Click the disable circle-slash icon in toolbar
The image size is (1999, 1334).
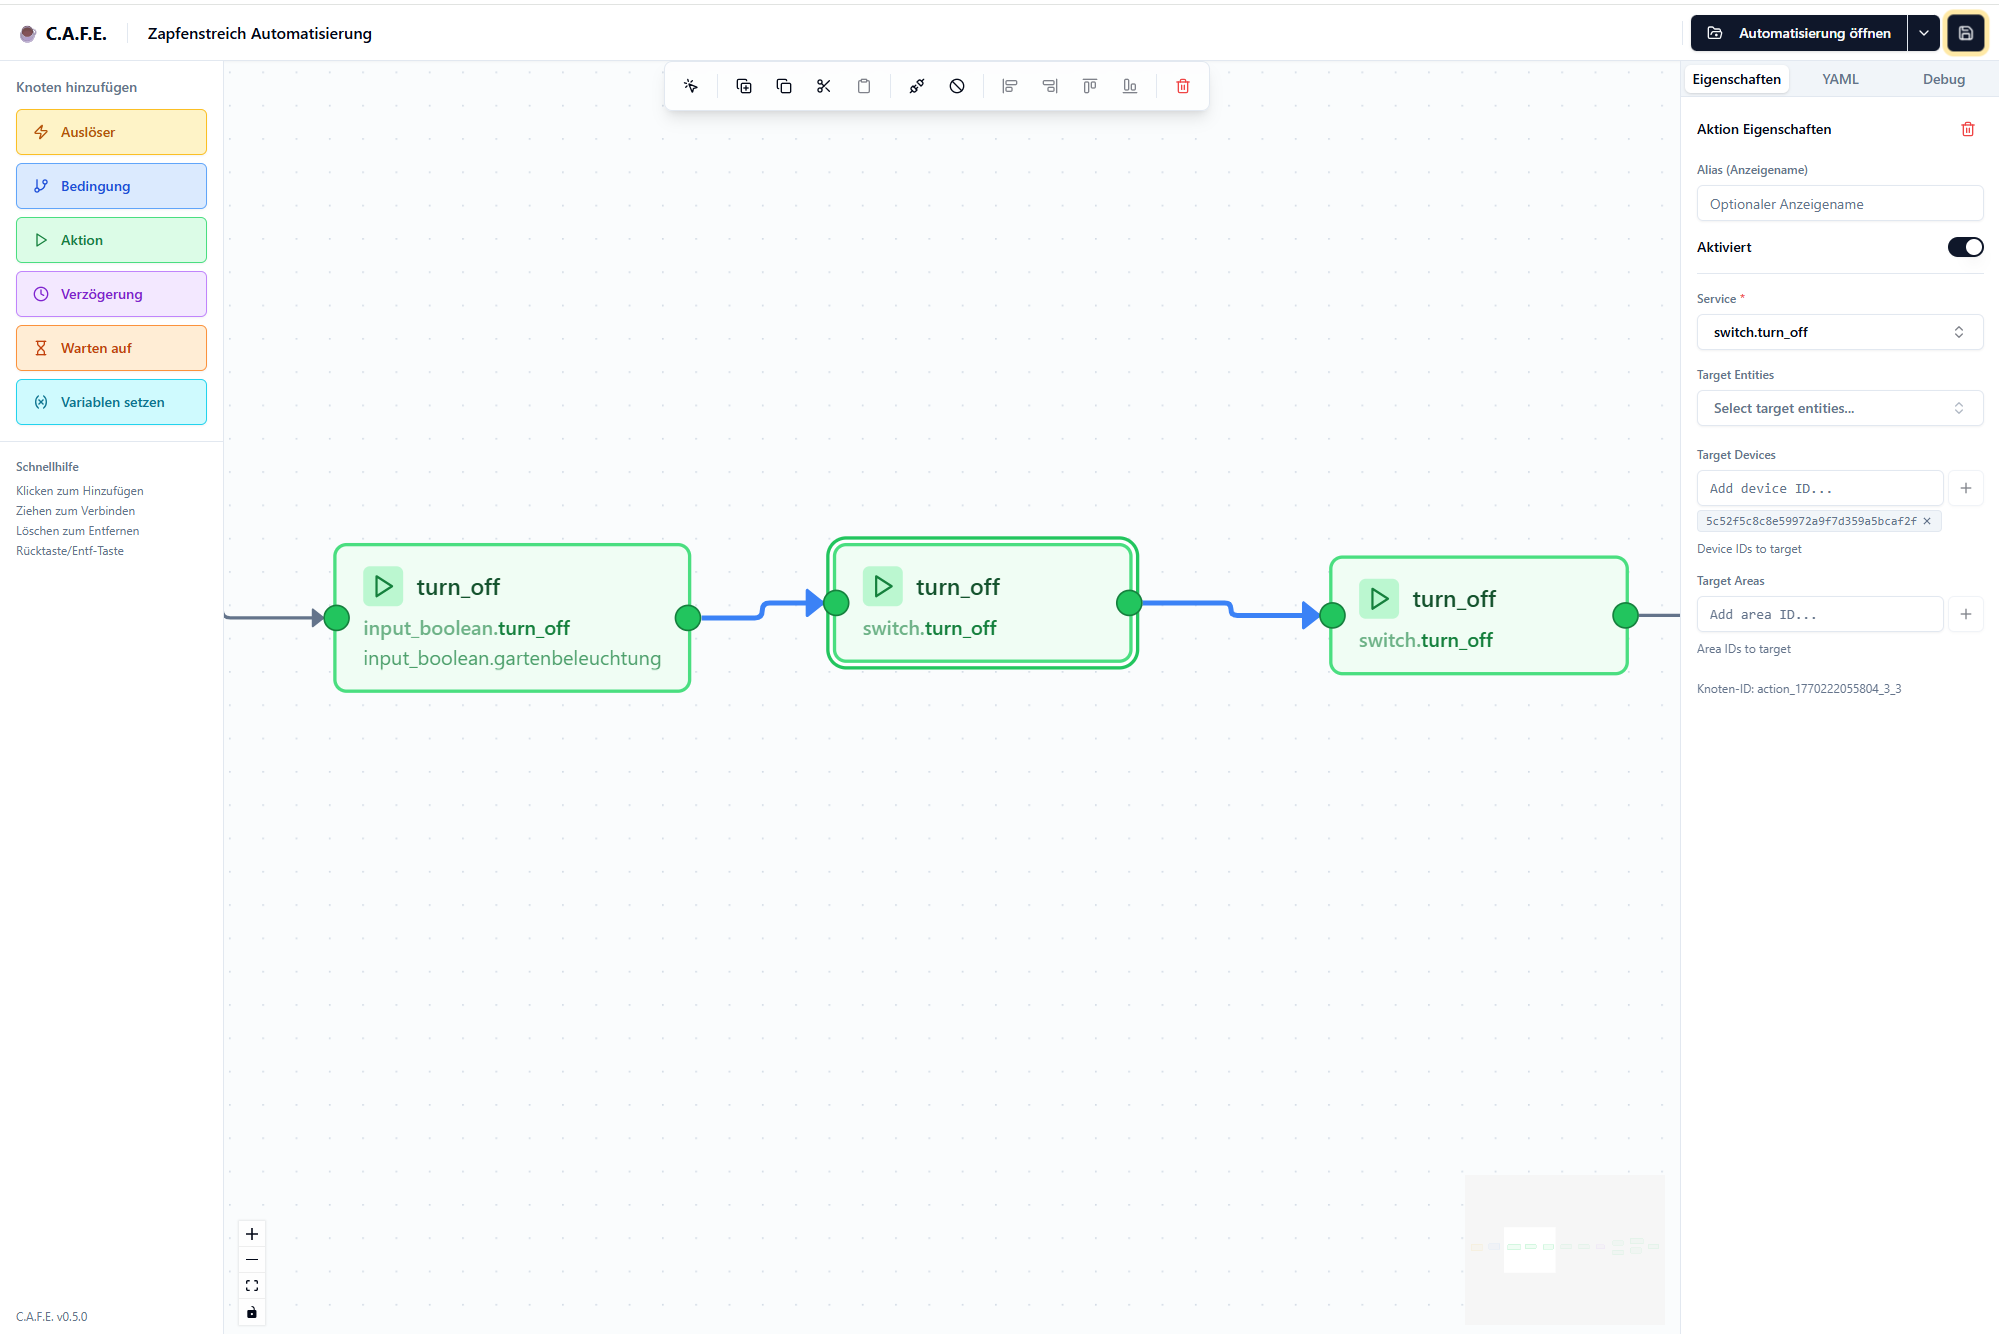[x=957, y=86]
